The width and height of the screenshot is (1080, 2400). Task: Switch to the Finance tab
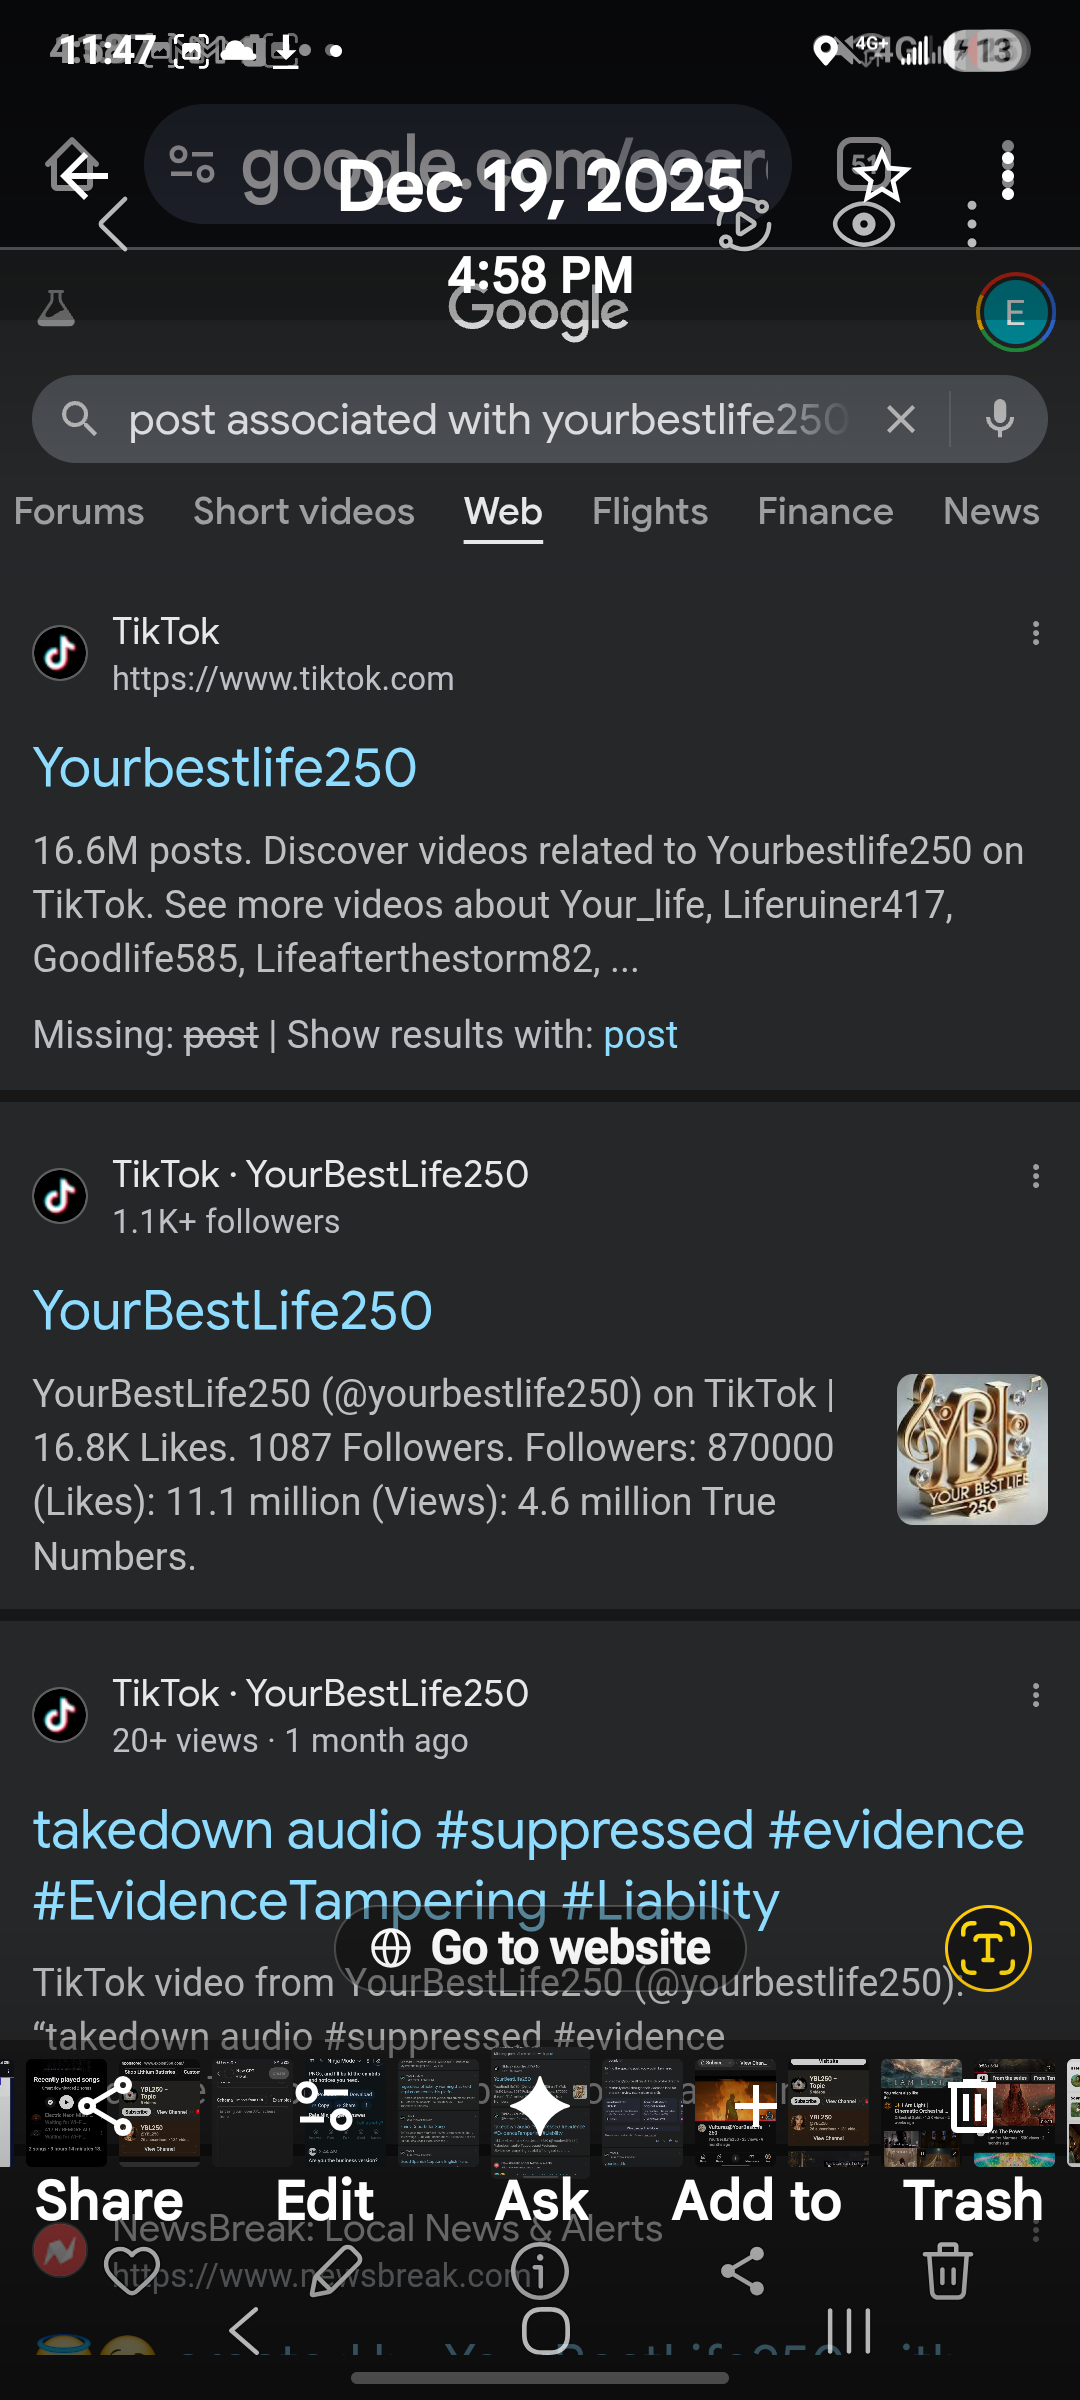click(825, 512)
